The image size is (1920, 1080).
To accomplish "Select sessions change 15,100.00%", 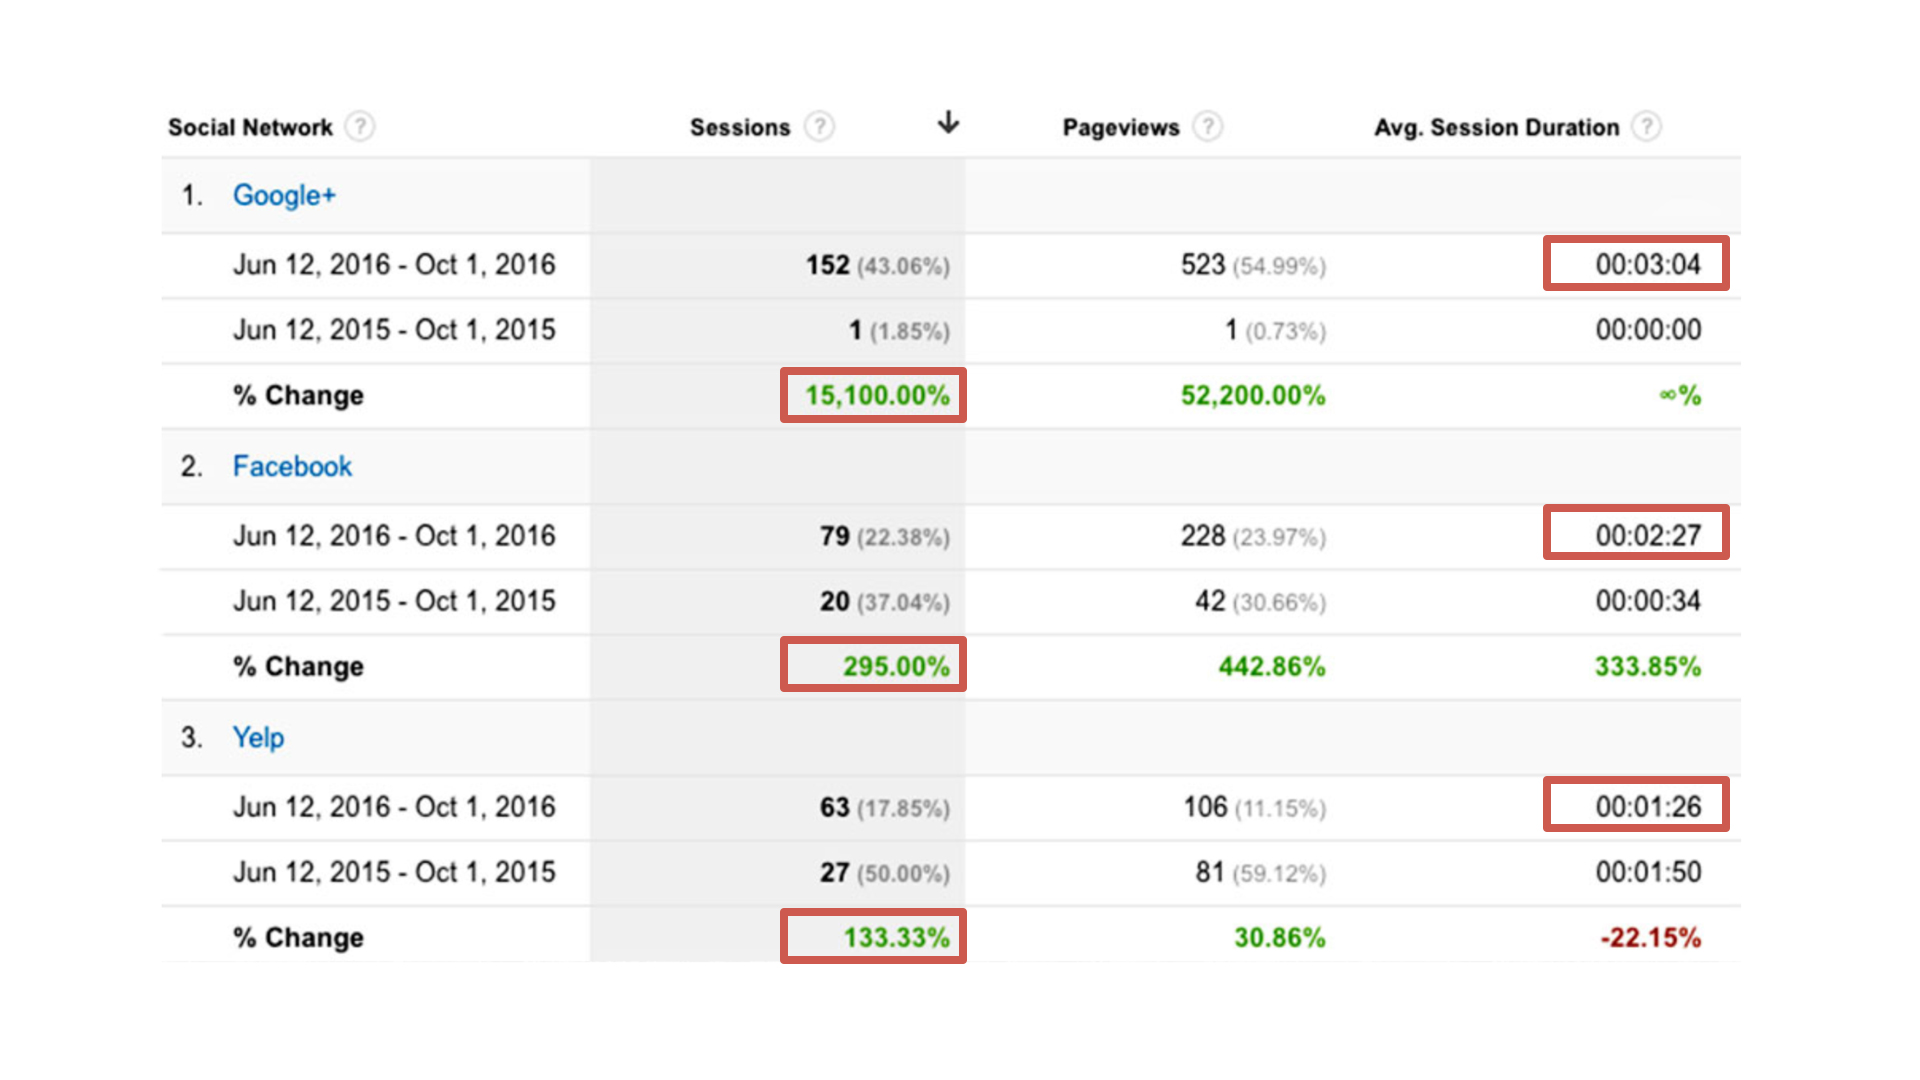I will (x=877, y=395).
